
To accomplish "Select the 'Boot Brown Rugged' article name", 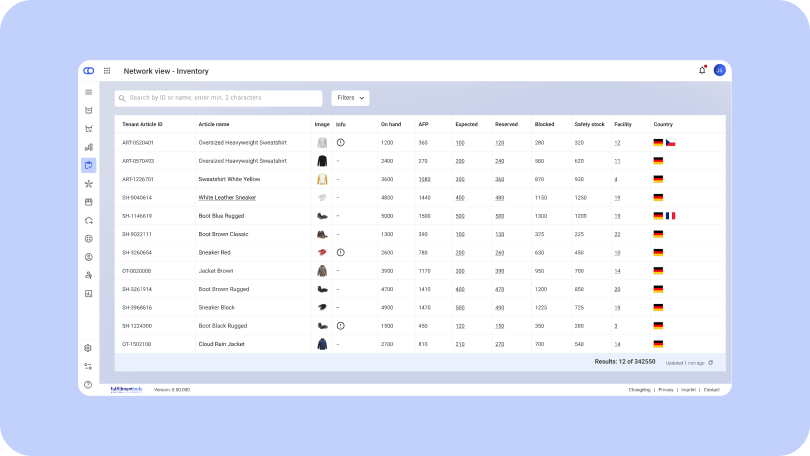I will click(x=224, y=289).
